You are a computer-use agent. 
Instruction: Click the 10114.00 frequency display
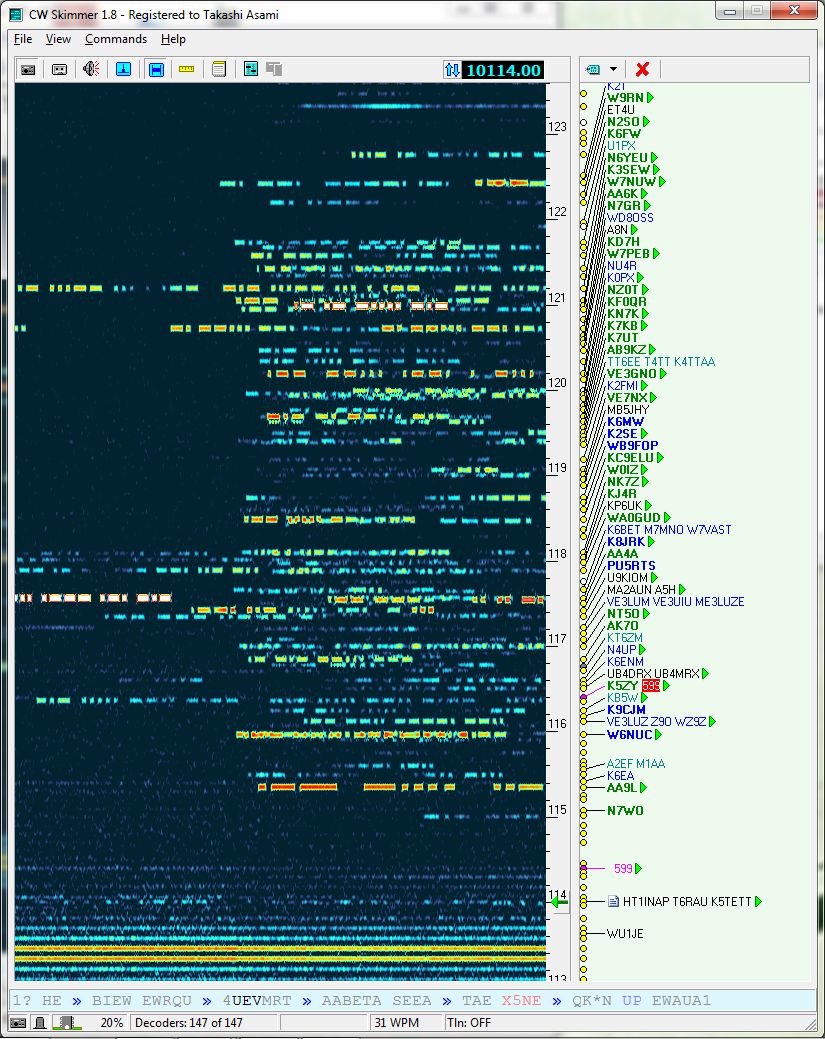tap(503, 70)
